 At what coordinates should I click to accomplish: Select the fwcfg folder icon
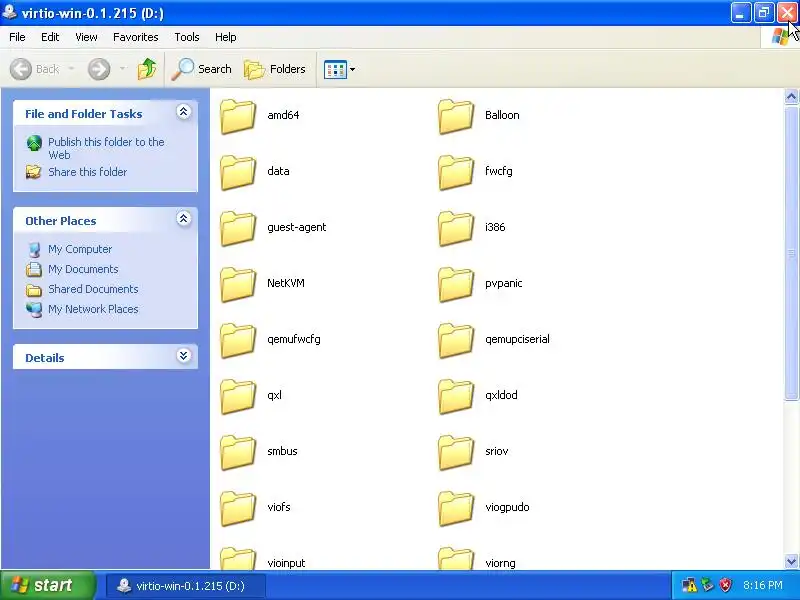point(456,172)
